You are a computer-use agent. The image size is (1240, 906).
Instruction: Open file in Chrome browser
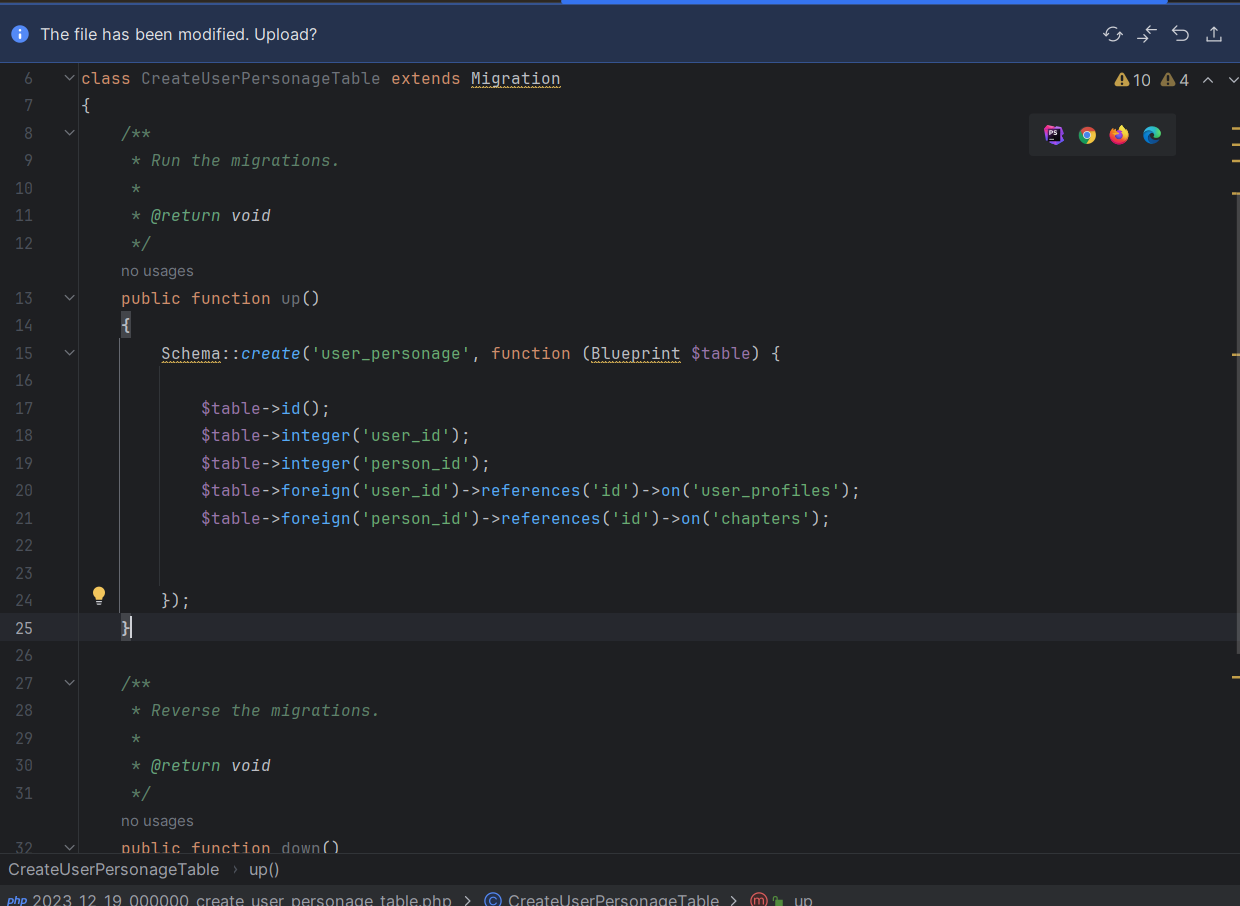pyautogui.click(x=1087, y=135)
